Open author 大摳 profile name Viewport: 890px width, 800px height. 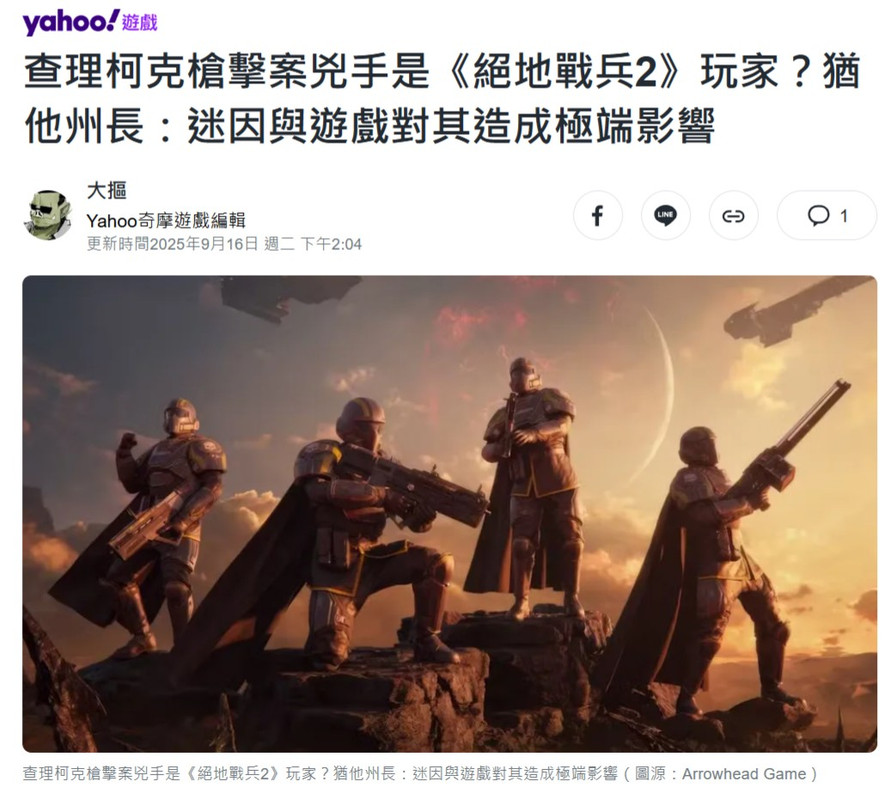[106, 190]
